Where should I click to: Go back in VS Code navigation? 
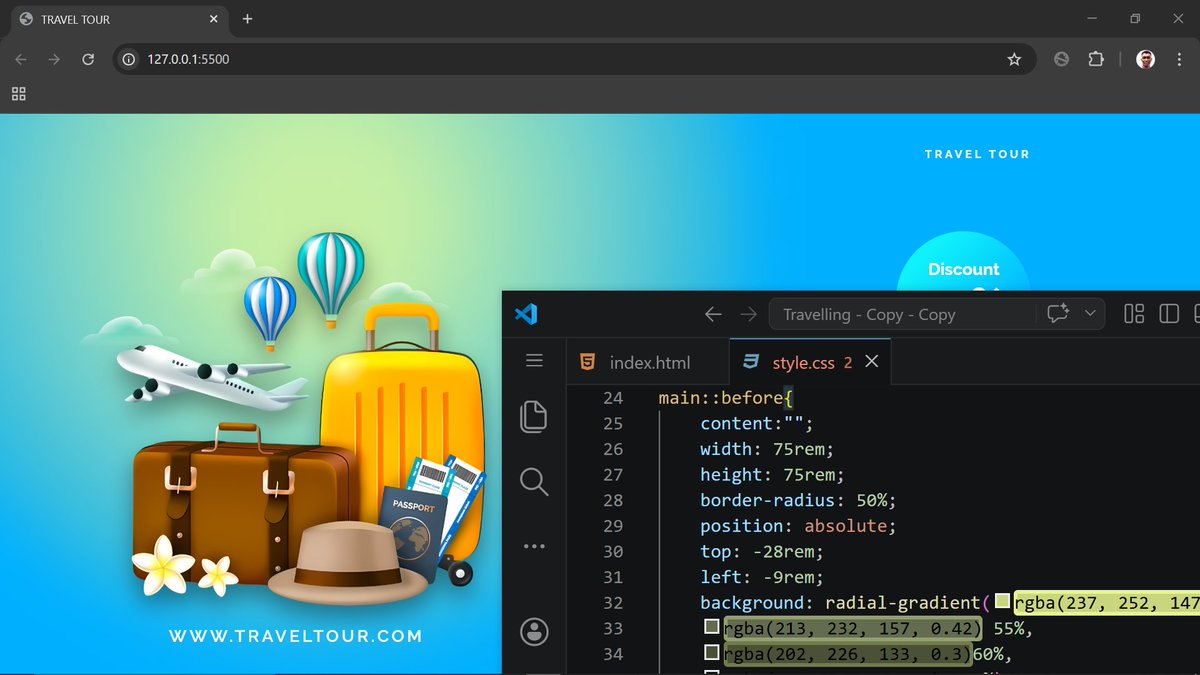[713, 314]
